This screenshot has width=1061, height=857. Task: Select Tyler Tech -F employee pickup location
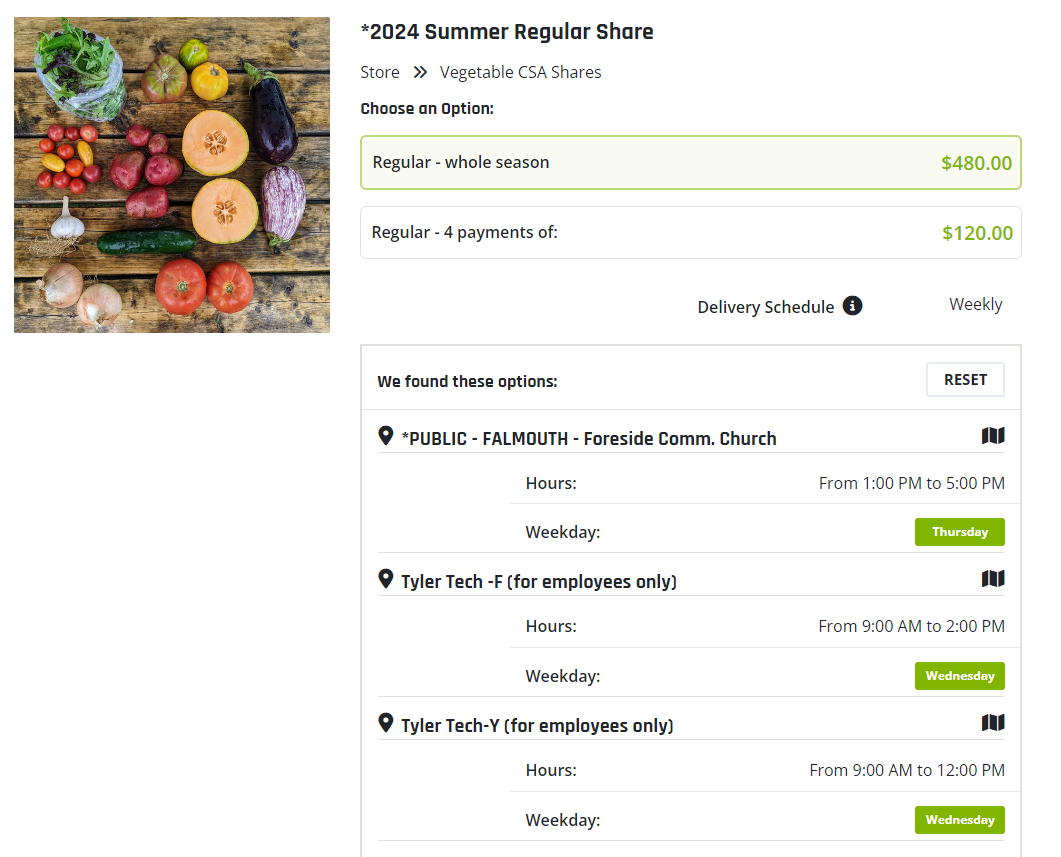(x=538, y=582)
